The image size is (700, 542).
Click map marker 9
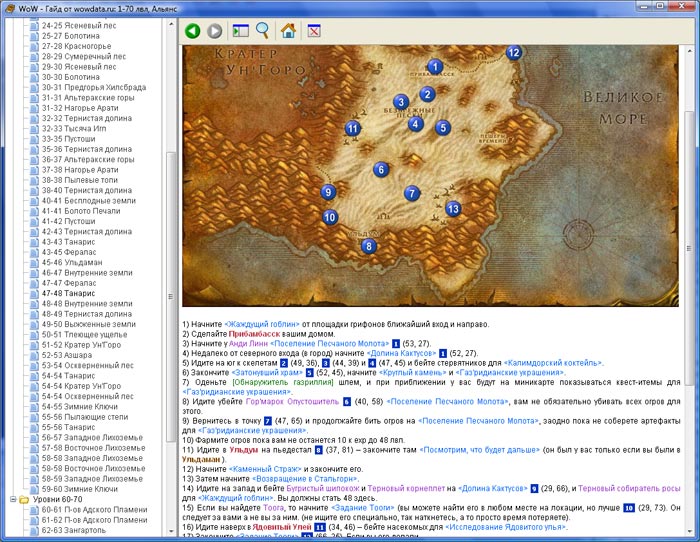click(328, 192)
